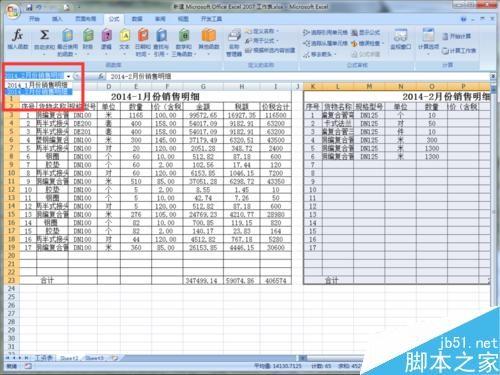Open the Lookup & Reference (查找与引用) functions icon
The image size is (500, 375).
pyautogui.click(x=161, y=35)
